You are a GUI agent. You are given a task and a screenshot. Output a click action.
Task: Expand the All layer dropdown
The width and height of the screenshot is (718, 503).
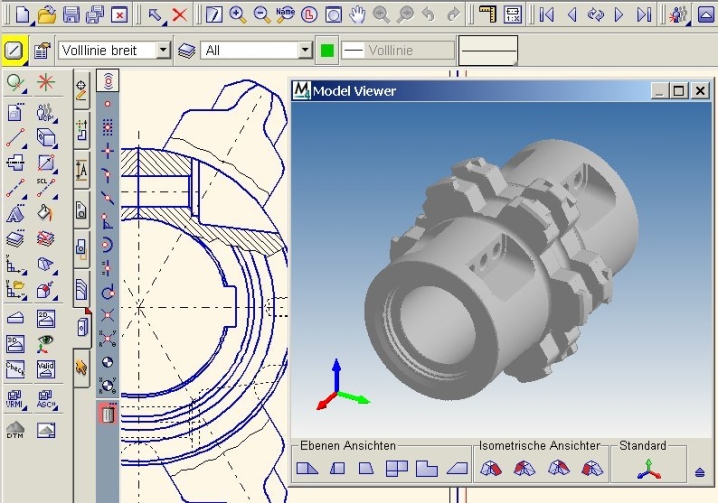305,50
